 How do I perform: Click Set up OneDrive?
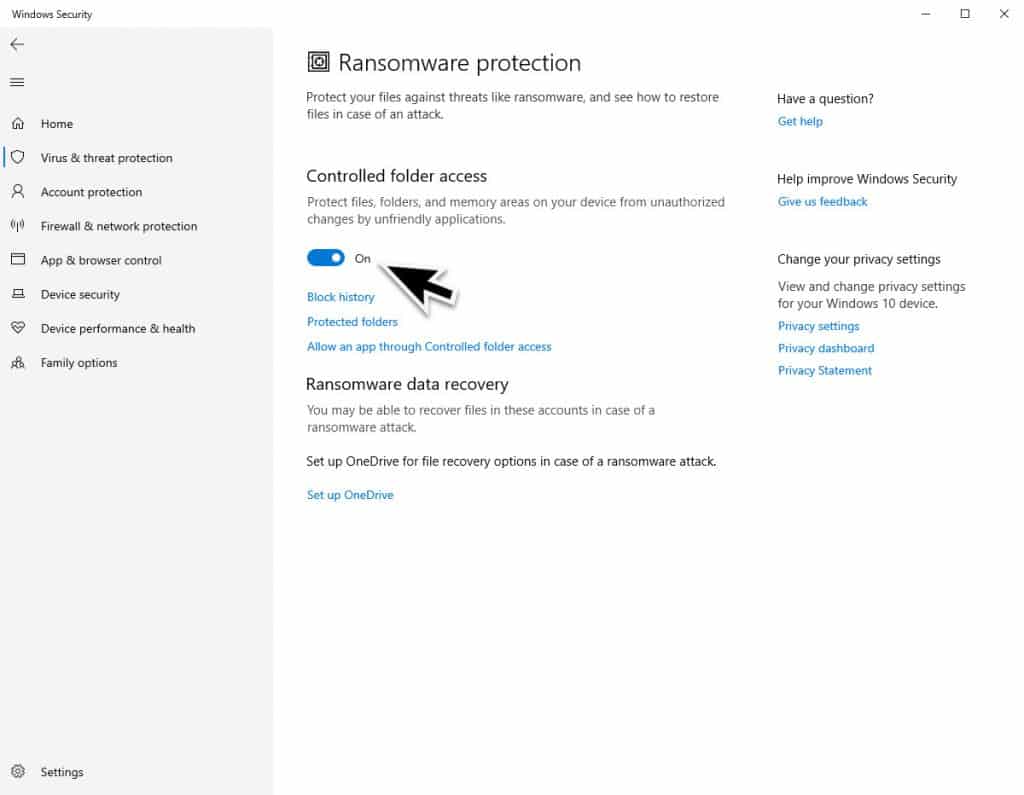click(350, 494)
